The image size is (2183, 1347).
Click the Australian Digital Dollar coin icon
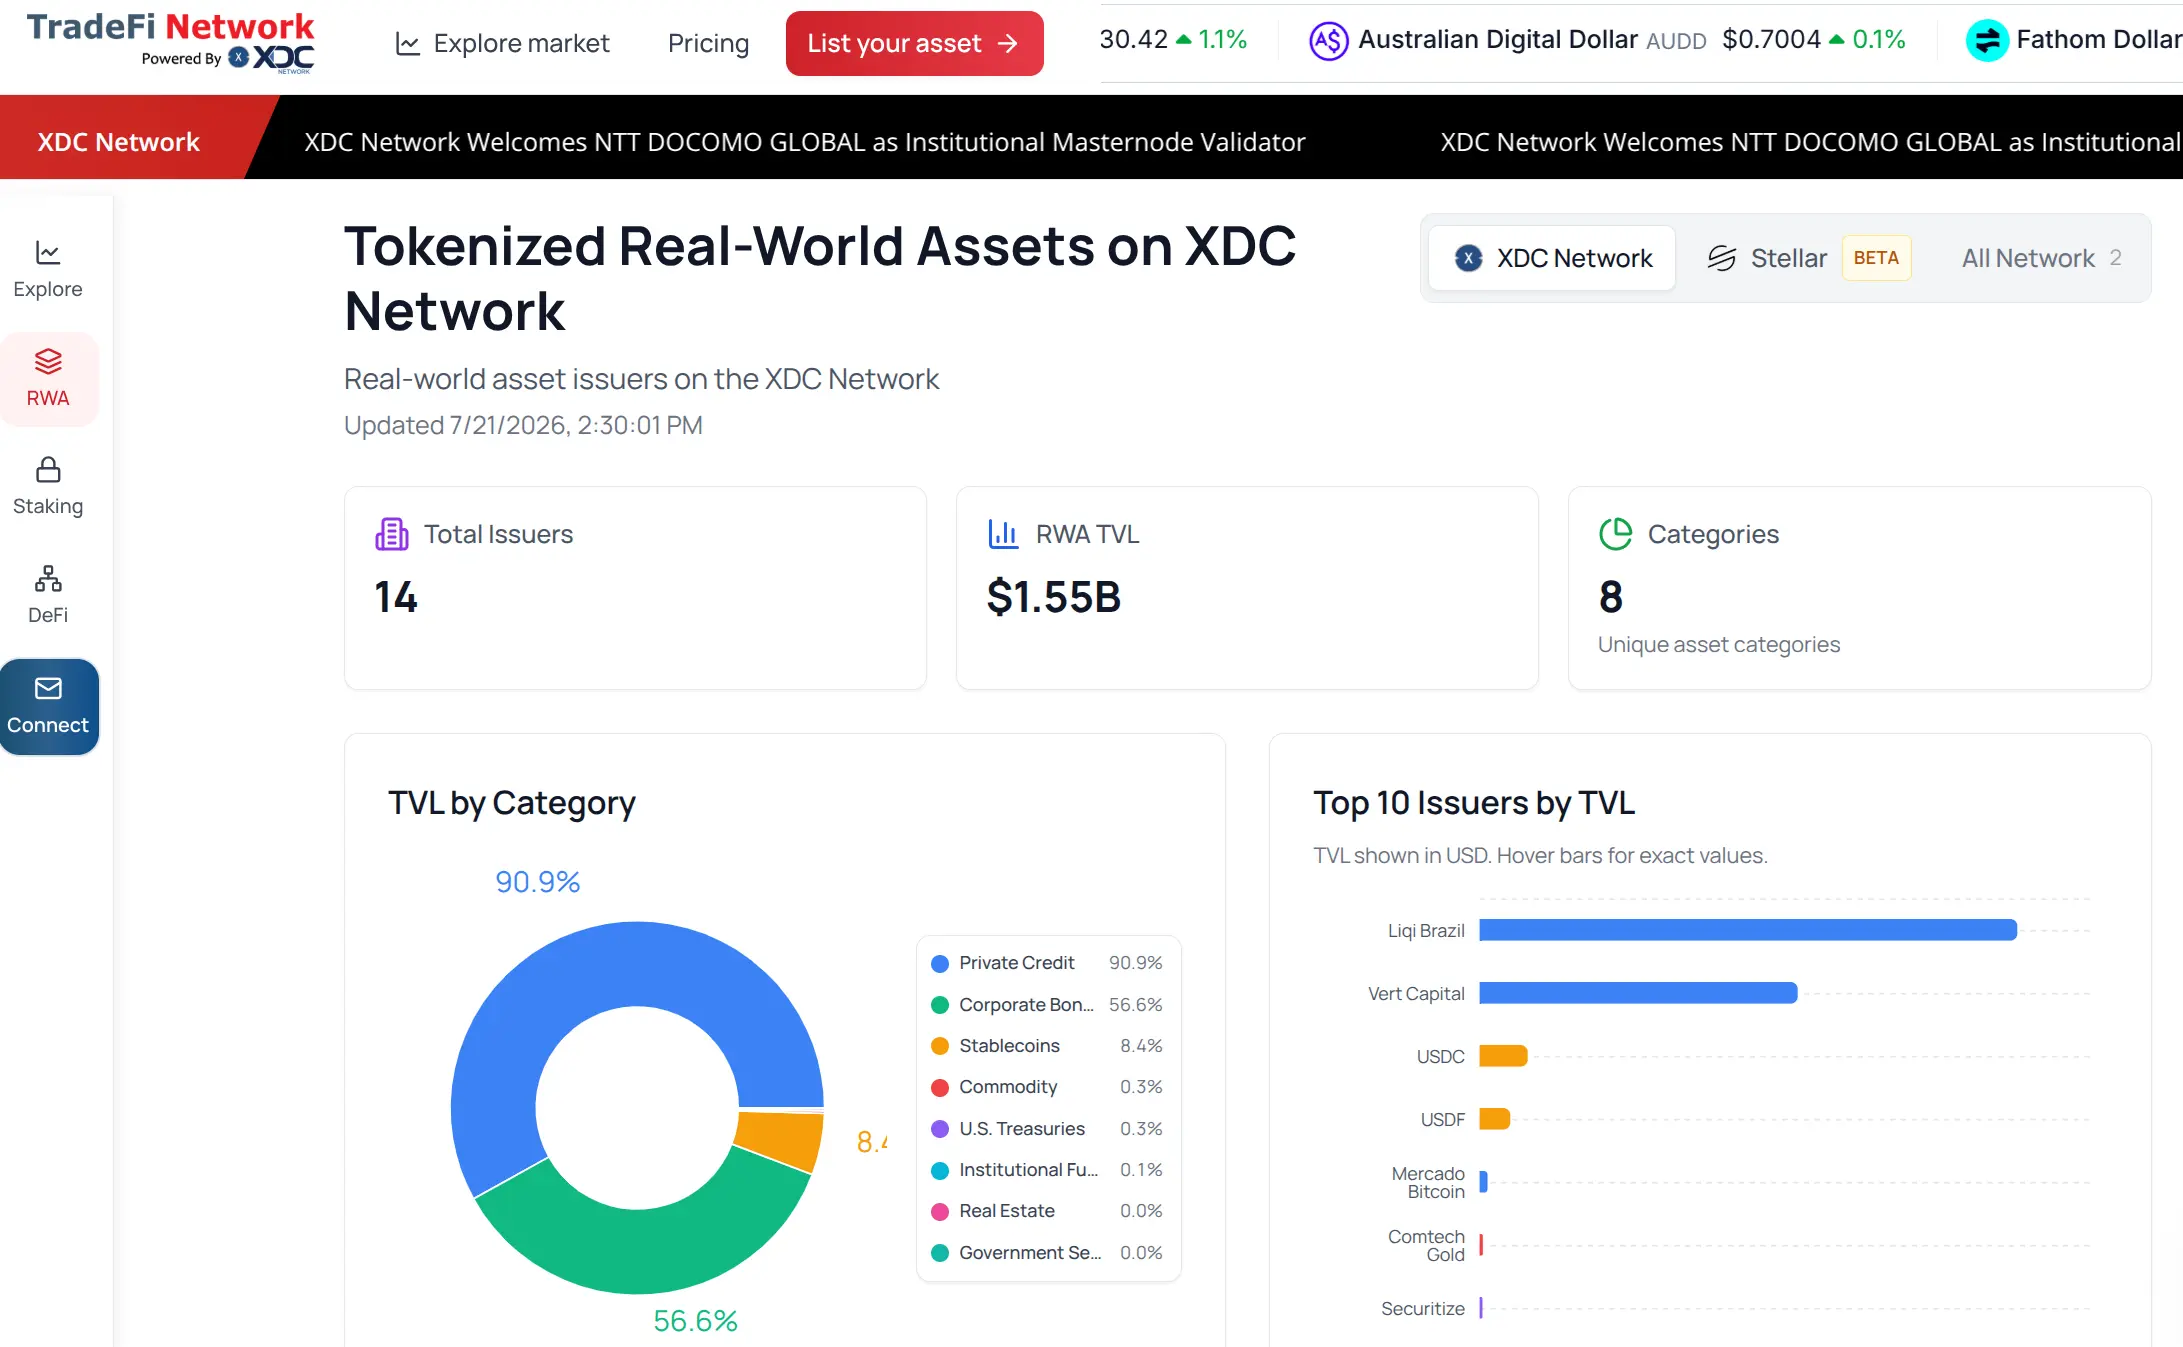coord(1329,40)
